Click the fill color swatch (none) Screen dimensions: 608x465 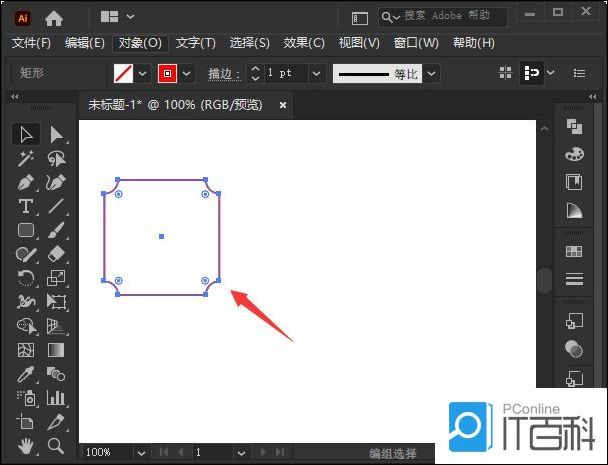pyautogui.click(x=124, y=73)
